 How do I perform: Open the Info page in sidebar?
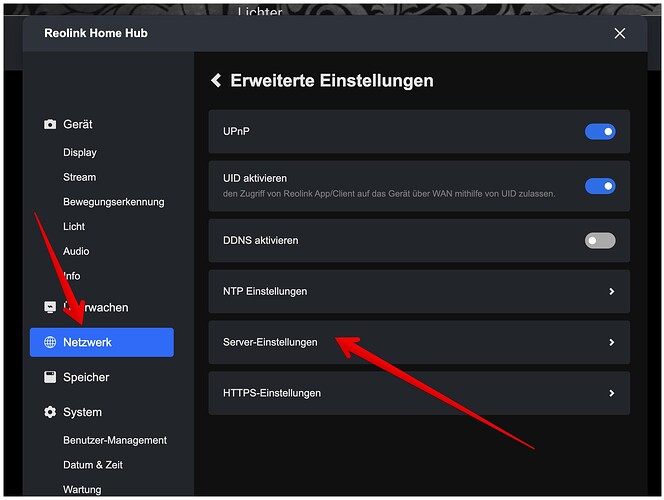(72, 276)
